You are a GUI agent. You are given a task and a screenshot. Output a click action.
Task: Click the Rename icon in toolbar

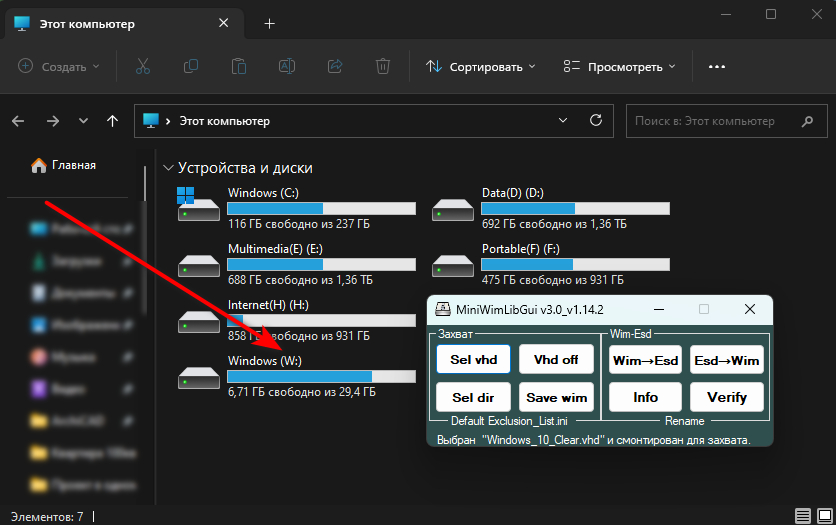287,66
